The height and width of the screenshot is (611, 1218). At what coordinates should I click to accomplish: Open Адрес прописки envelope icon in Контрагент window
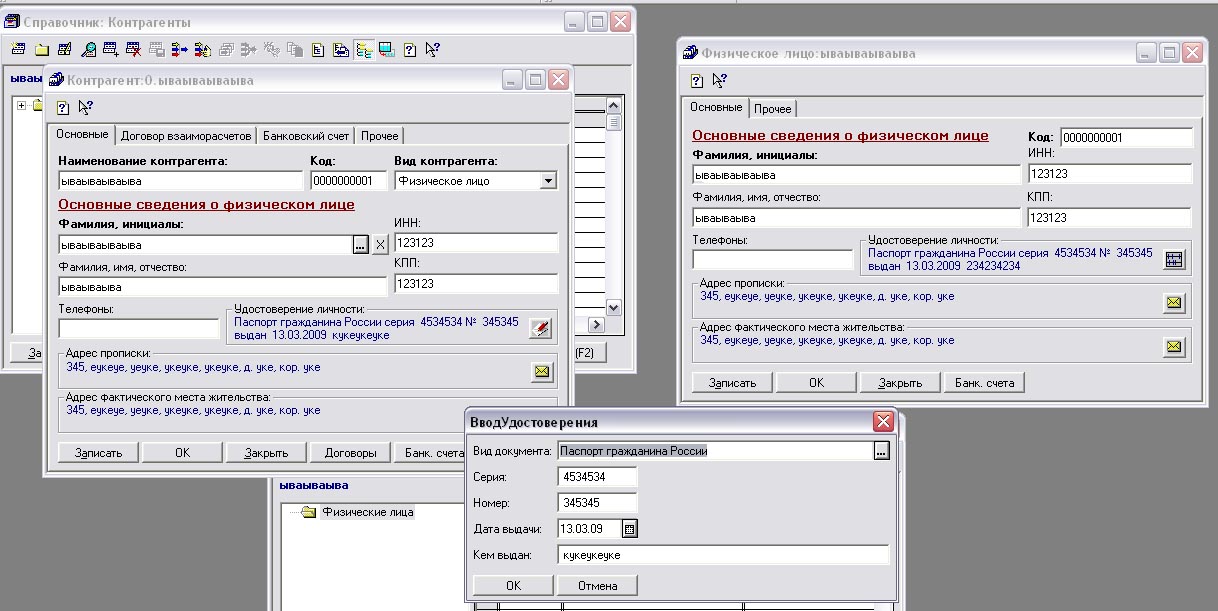click(x=541, y=372)
